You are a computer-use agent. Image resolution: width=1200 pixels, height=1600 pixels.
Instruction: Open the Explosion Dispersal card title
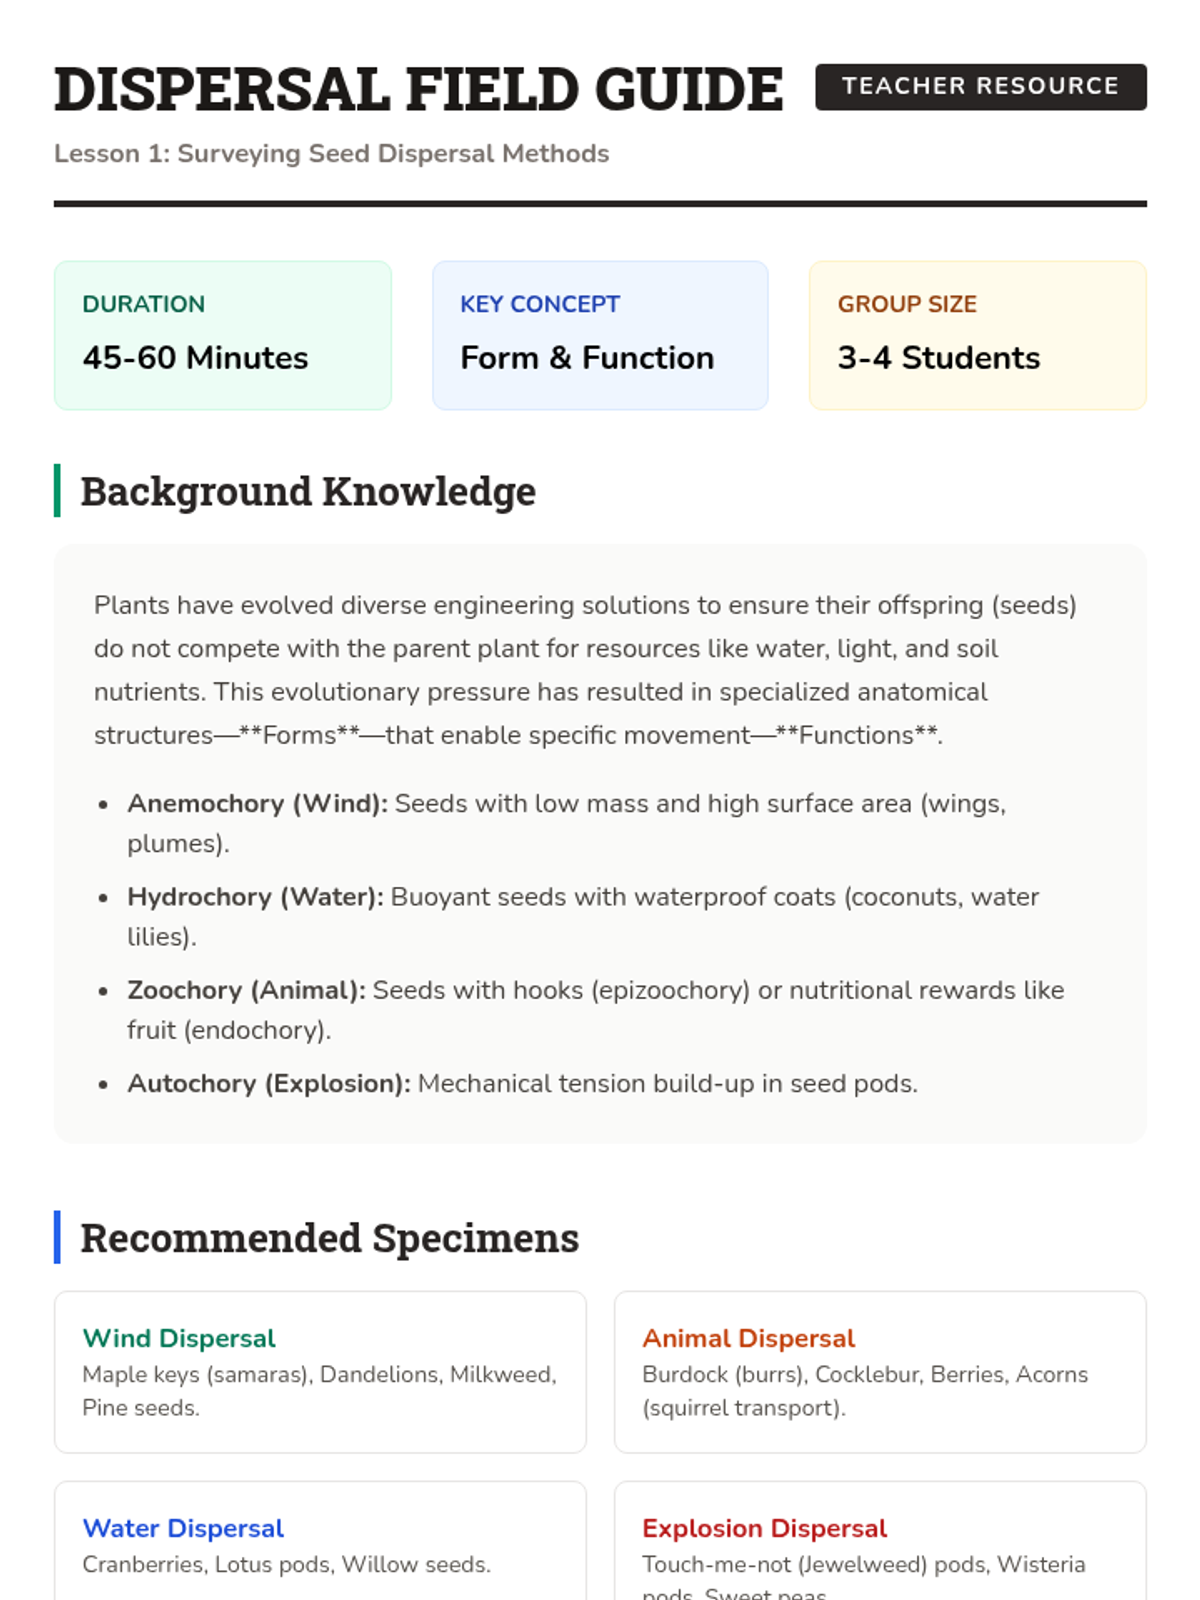764,1528
